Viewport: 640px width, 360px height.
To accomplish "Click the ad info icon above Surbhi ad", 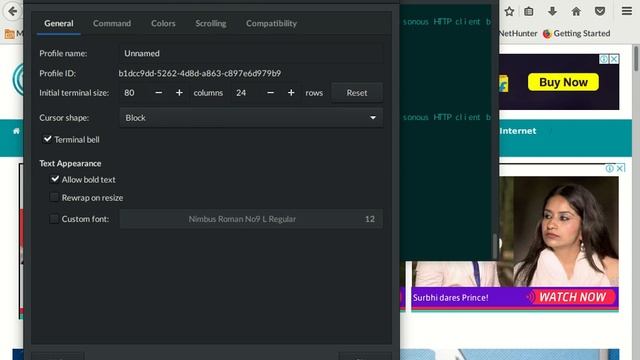I will (x=610, y=168).
